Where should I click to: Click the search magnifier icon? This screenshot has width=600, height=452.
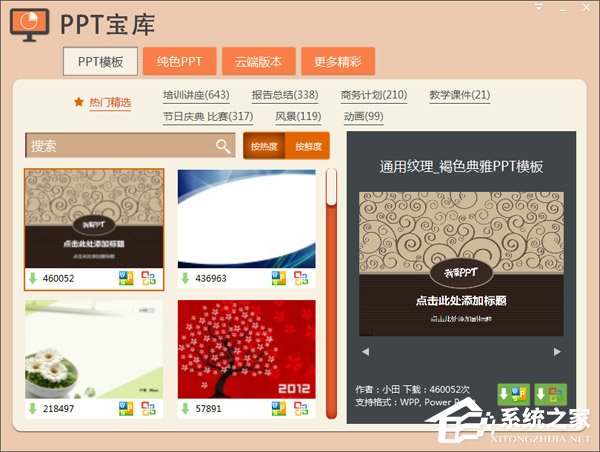point(223,146)
